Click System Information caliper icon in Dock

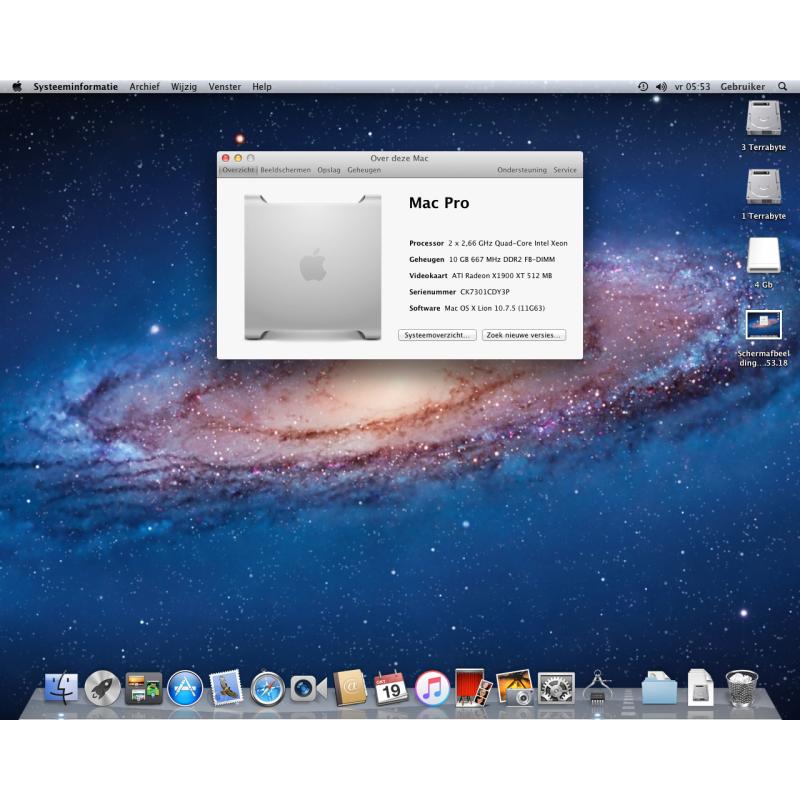tap(597, 688)
